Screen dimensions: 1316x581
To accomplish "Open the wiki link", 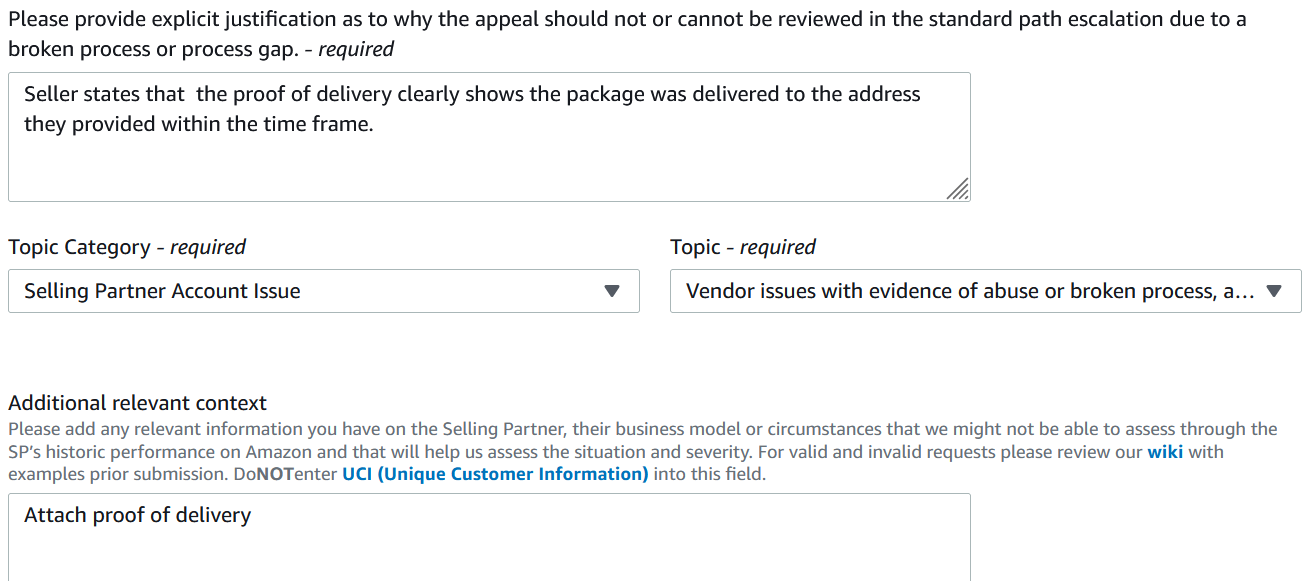I will pyautogui.click(x=1165, y=452).
